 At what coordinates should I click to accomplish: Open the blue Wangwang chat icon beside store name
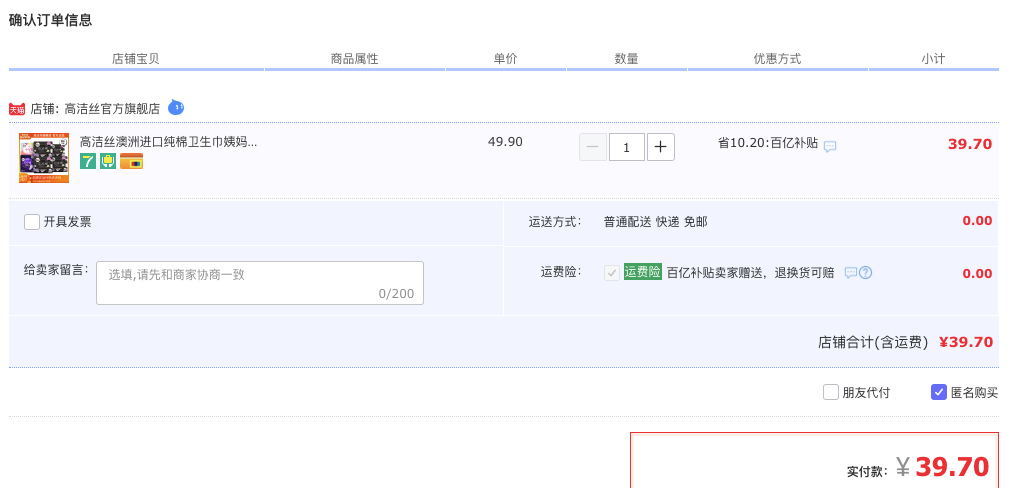click(x=176, y=108)
